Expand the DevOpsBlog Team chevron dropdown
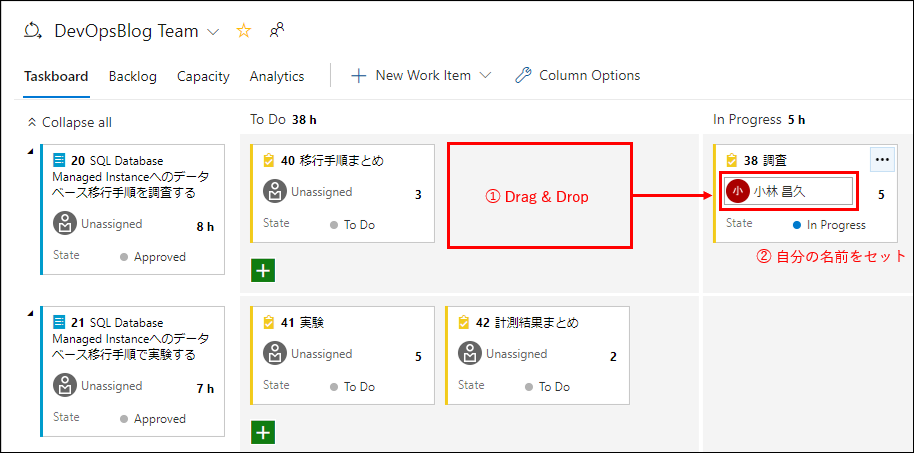Viewport: 914px width, 453px height. tap(213, 32)
